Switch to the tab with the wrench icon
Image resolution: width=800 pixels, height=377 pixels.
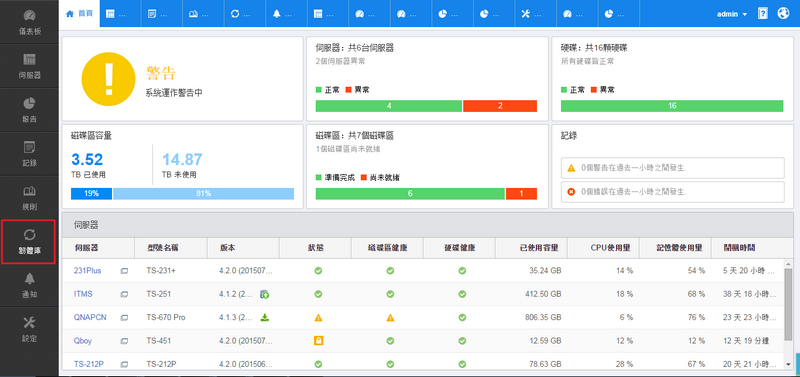click(x=535, y=14)
